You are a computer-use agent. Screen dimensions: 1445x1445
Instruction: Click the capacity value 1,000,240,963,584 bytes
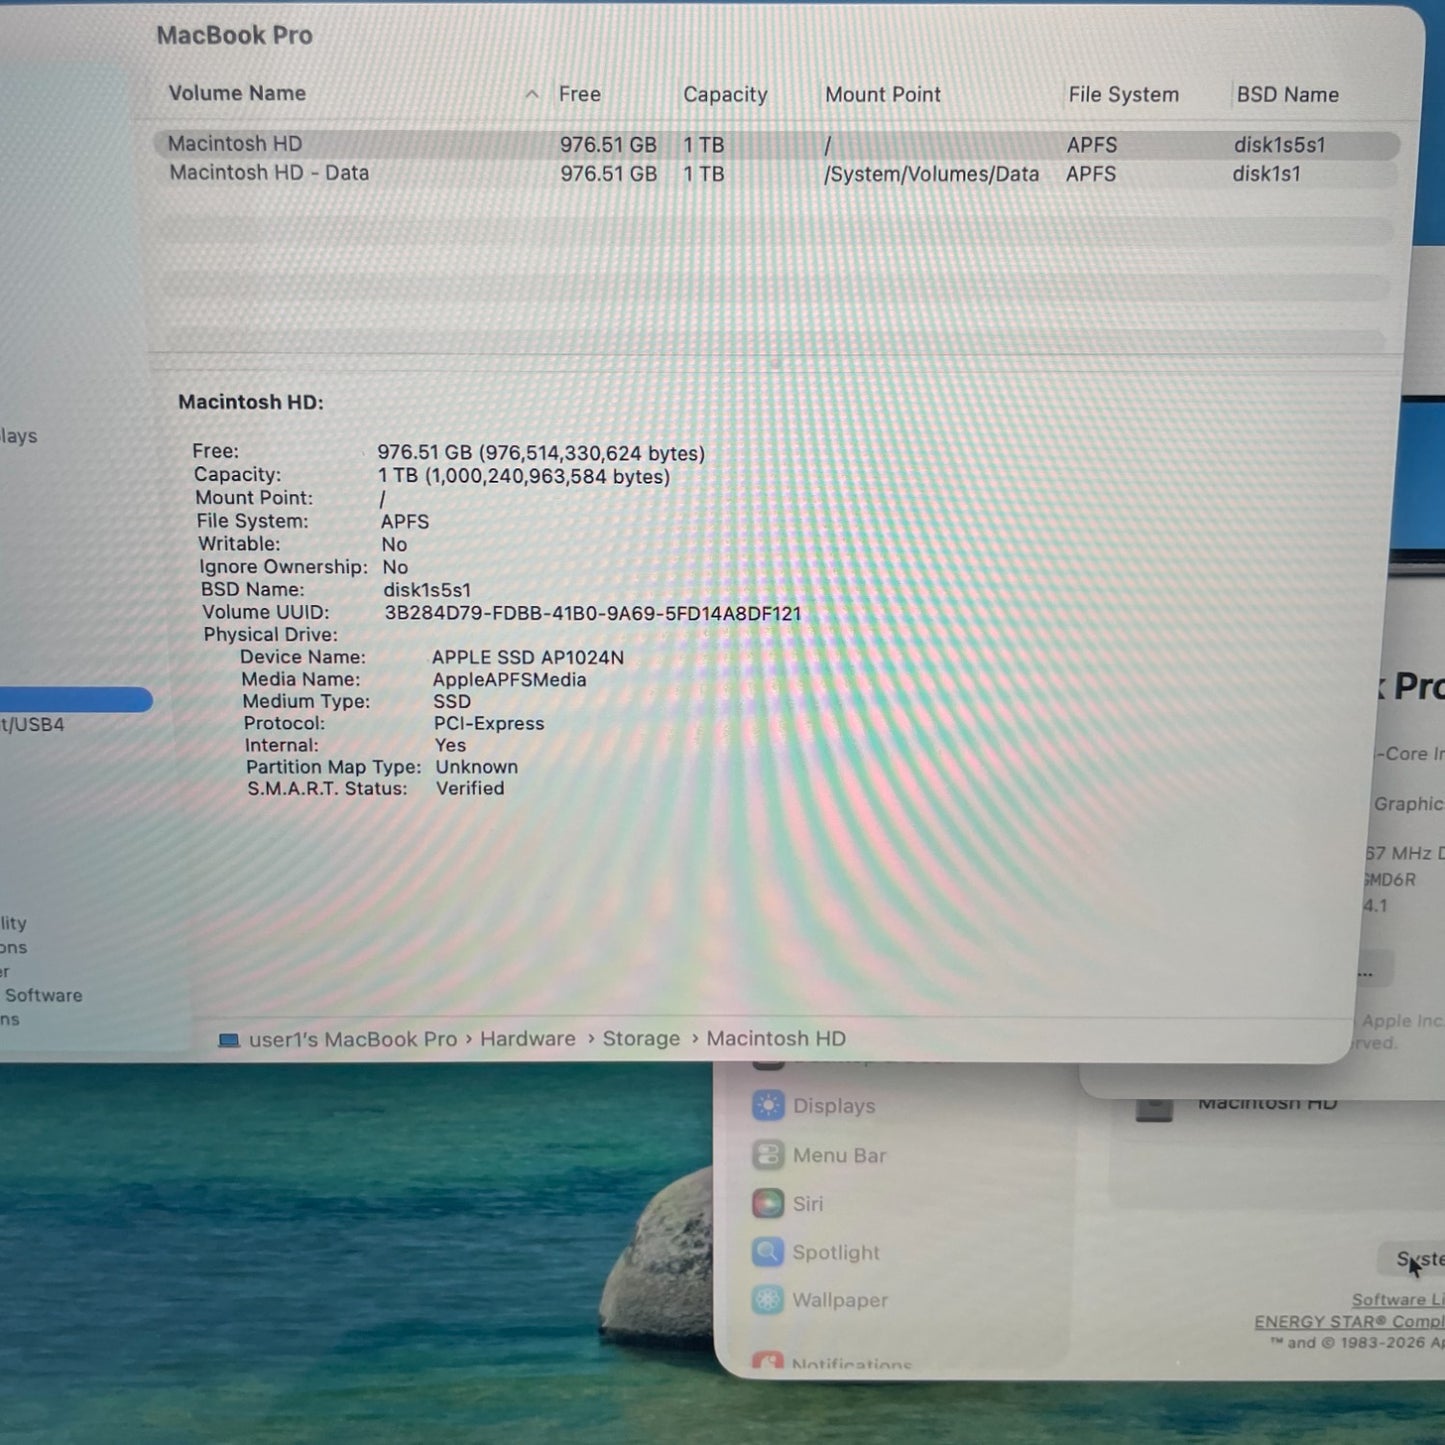point(548,477)
